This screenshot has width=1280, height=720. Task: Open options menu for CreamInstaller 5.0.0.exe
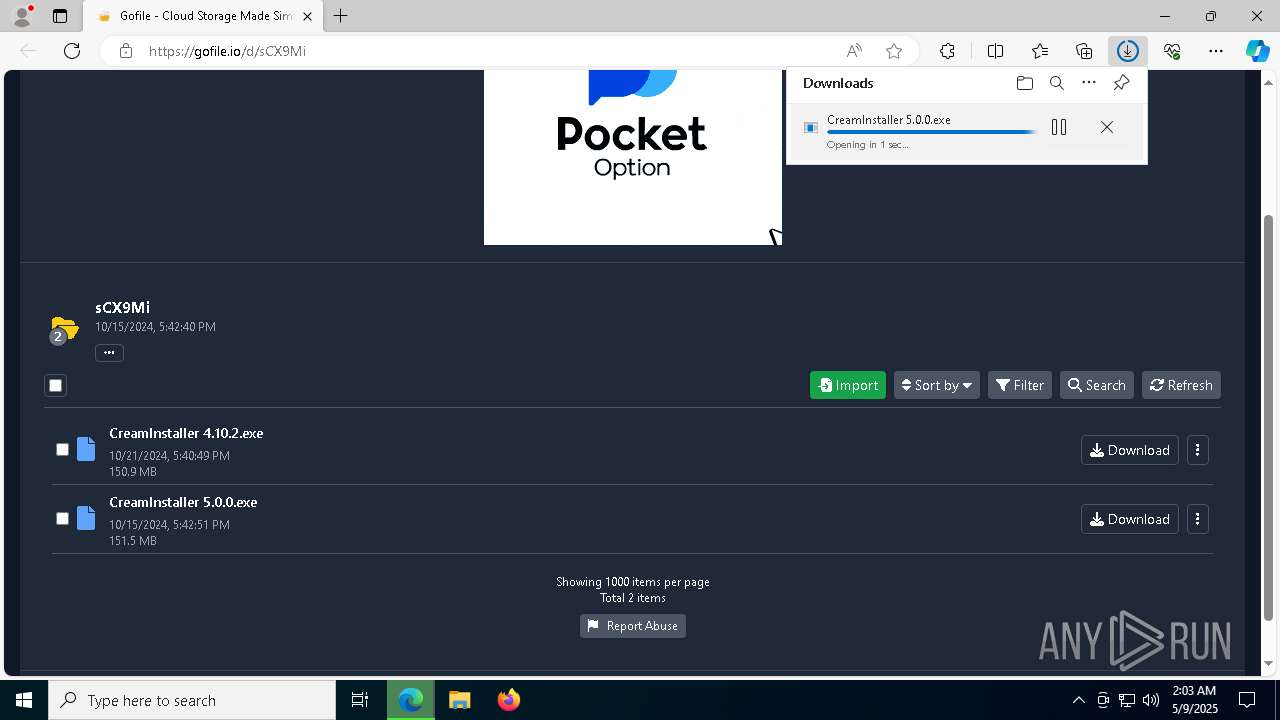1197,519
